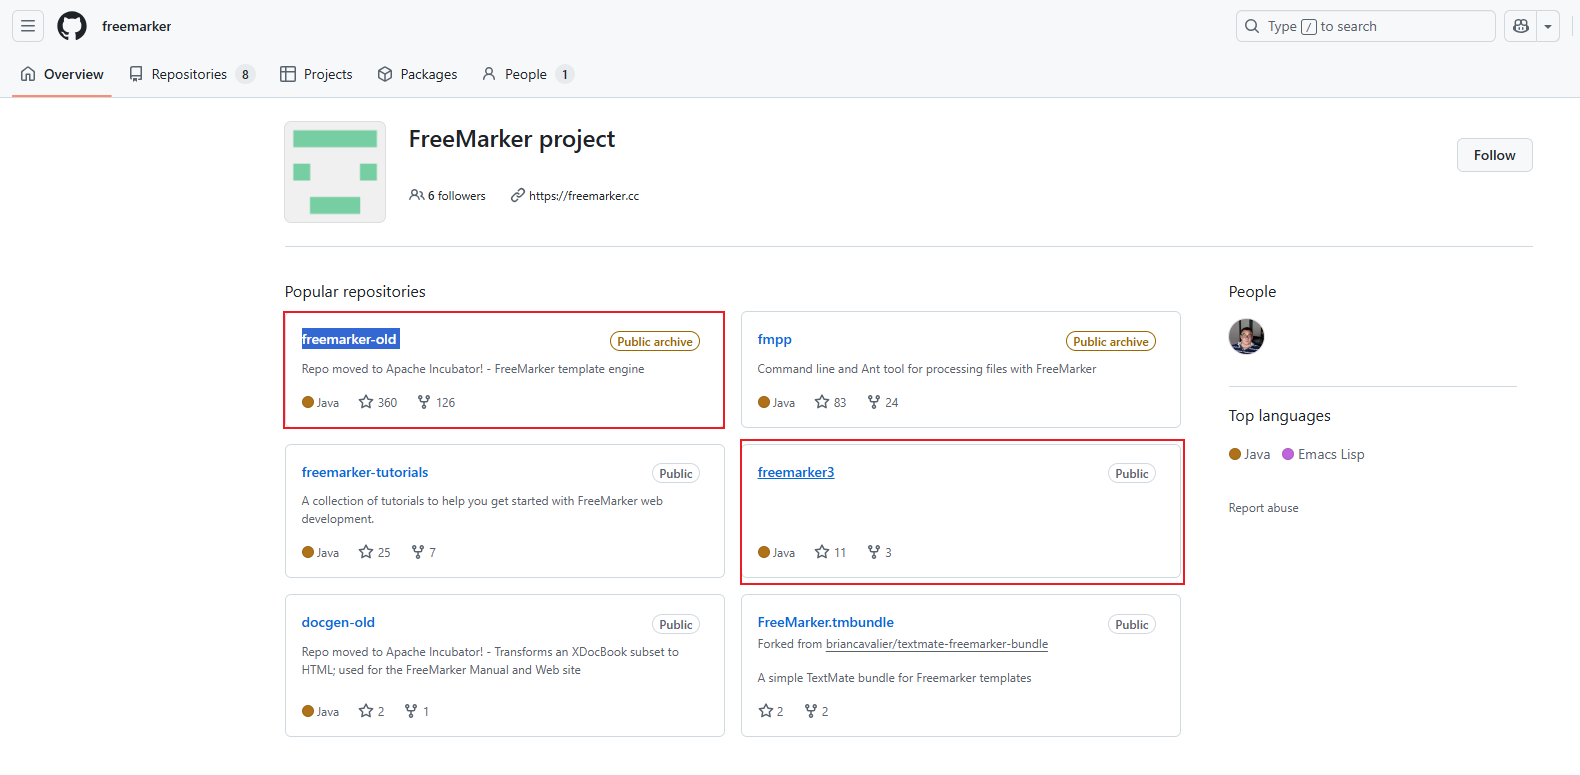
Task: Click the FreeMarker project avatar image
Action: pos(335,172)
